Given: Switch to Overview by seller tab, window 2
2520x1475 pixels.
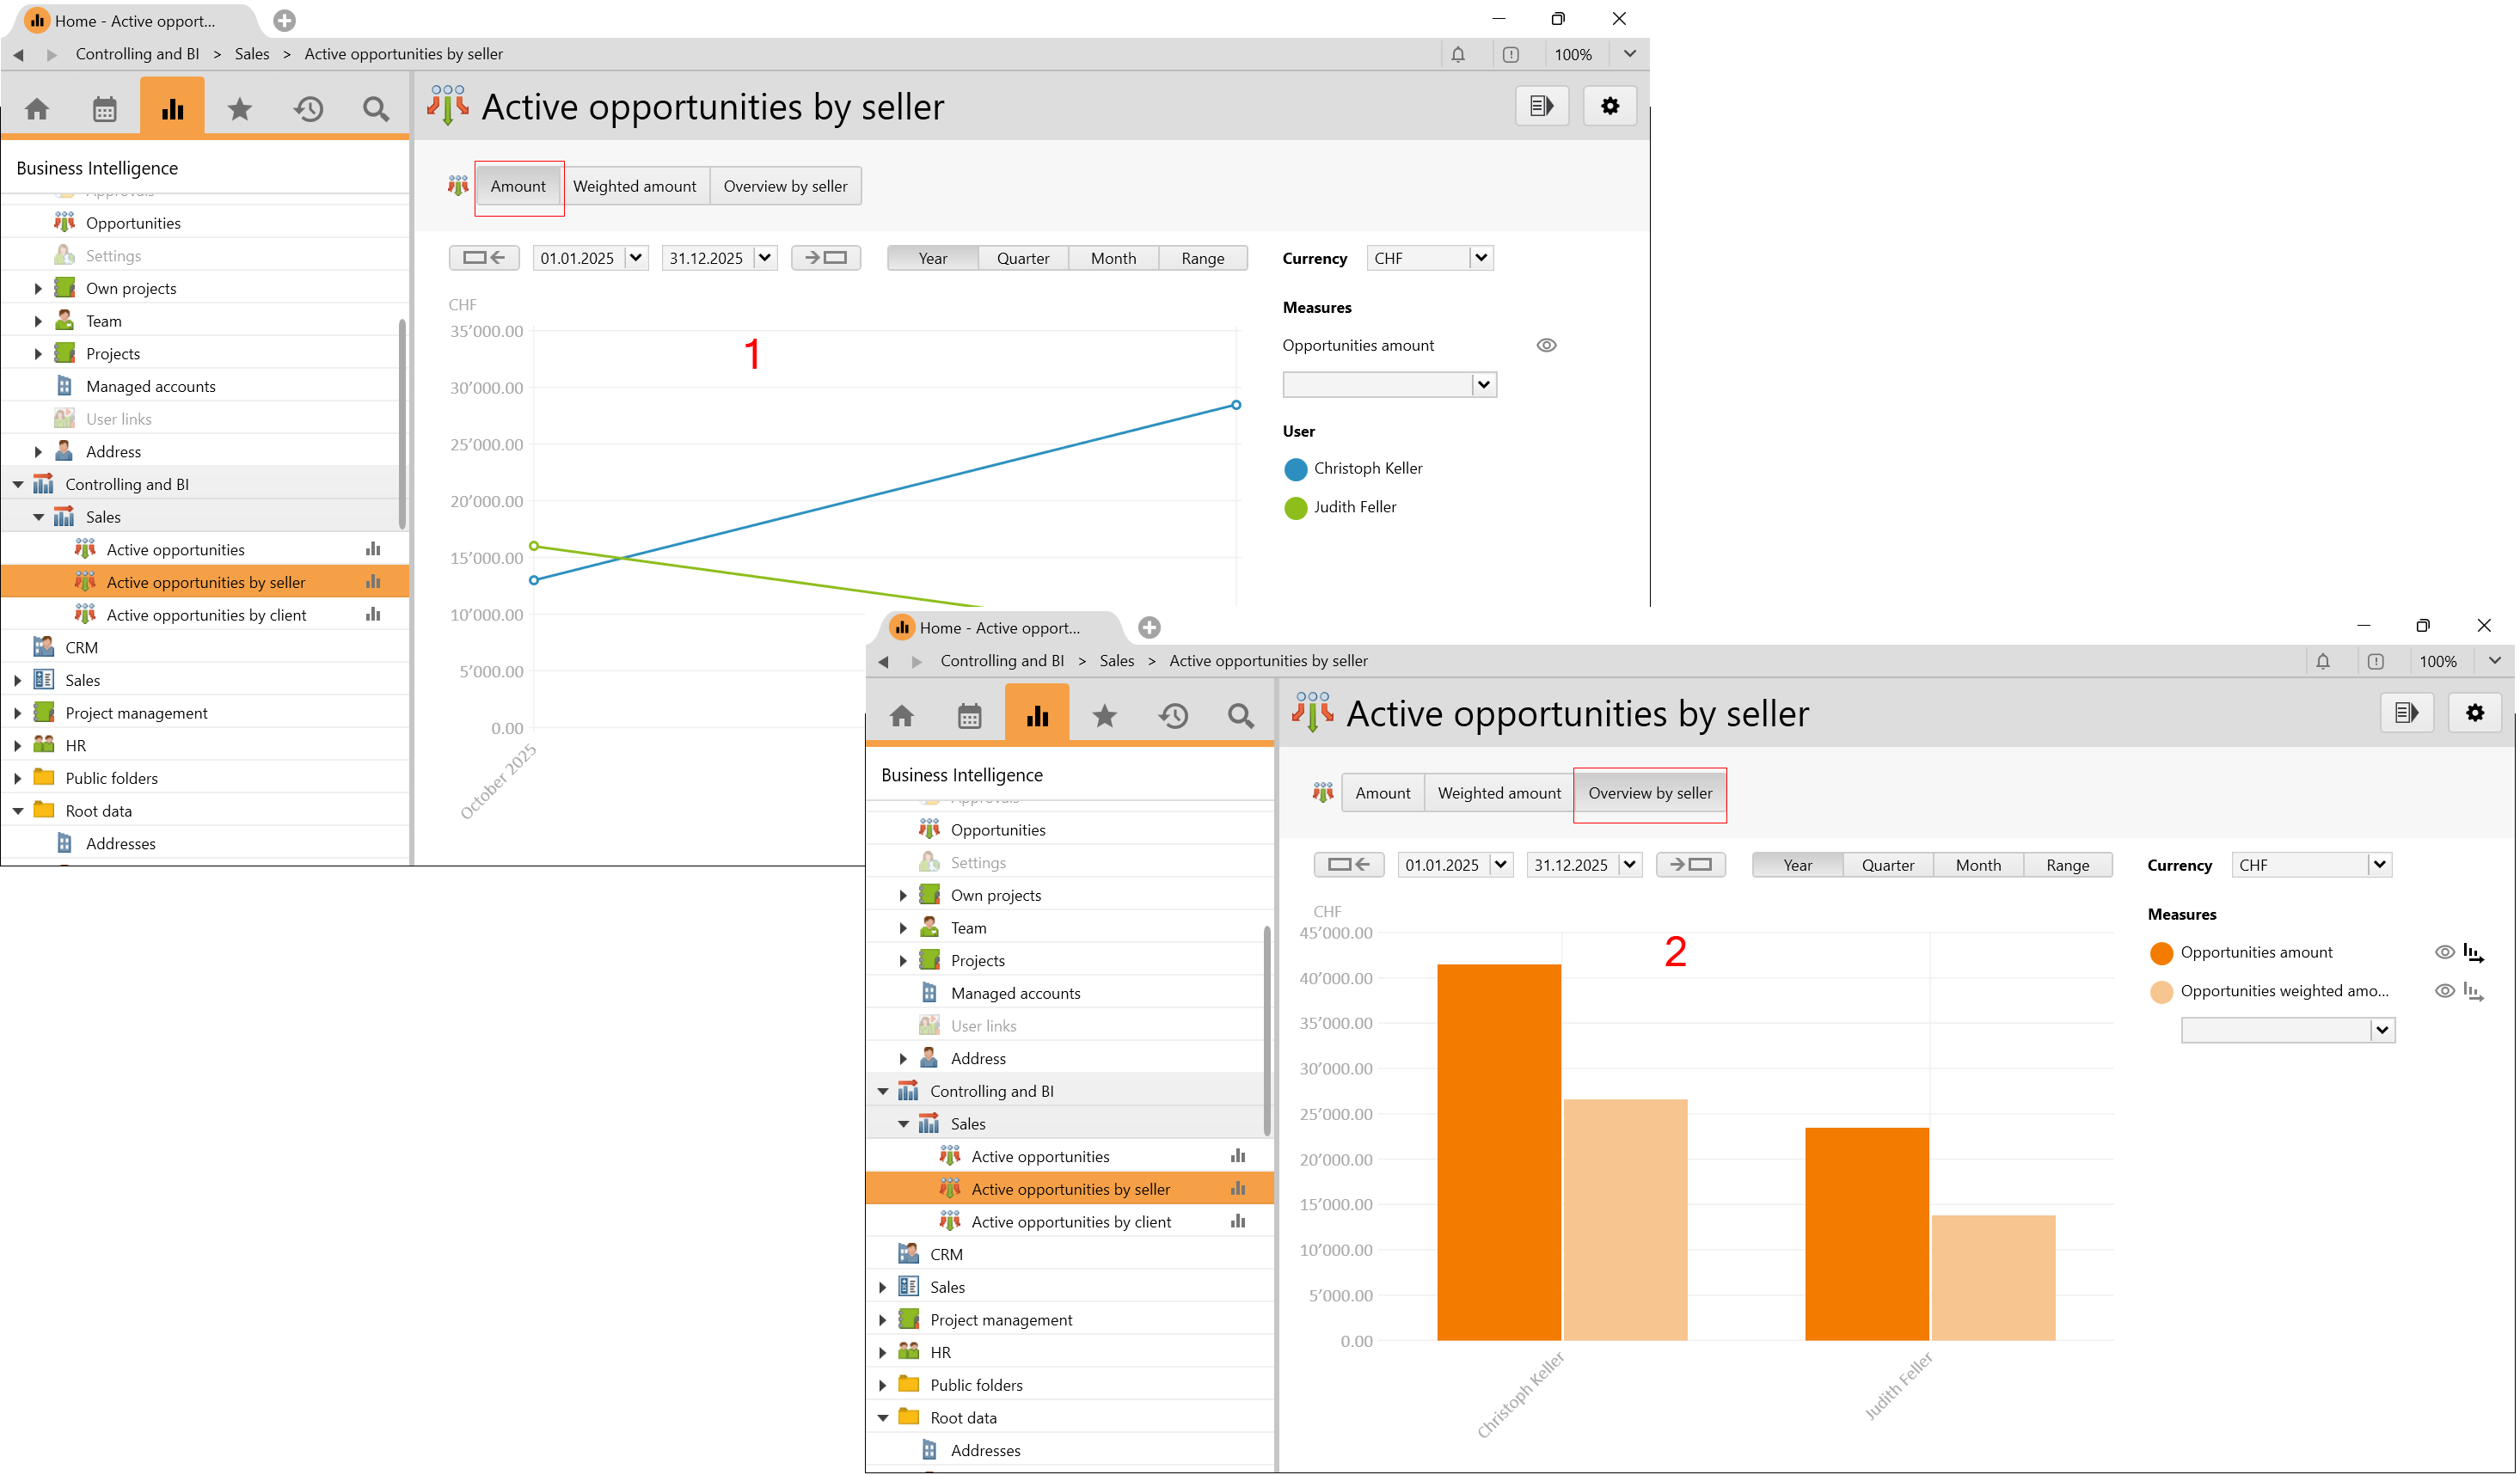Looking at the screenshot, I should 1650,793.
